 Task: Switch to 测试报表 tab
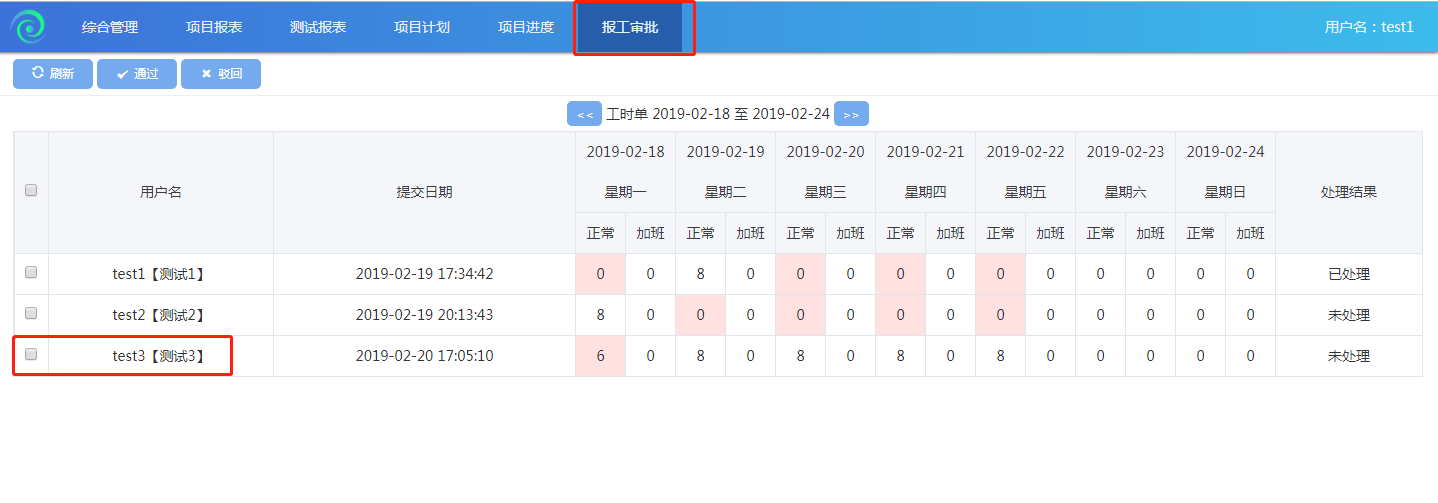[x=318, y=27]
